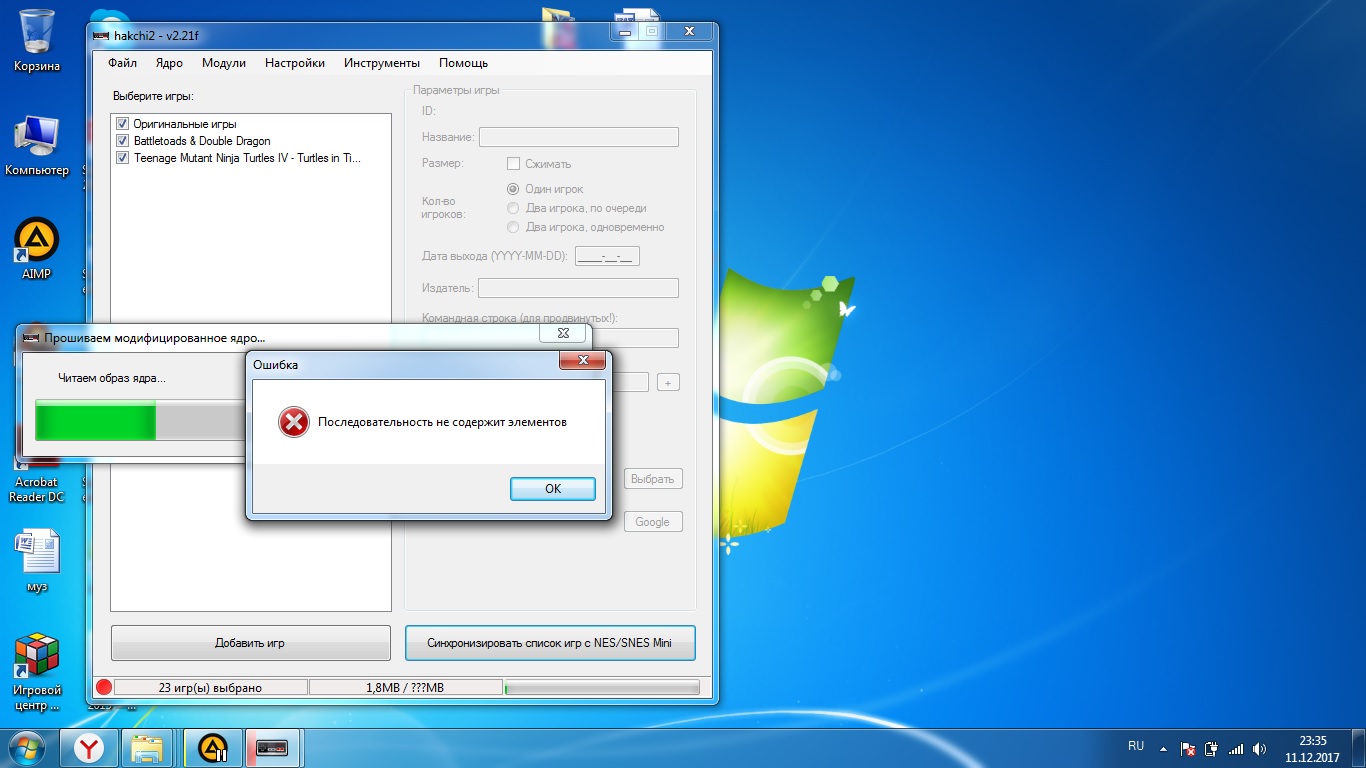Click the Название input field
The image size is (1366, 768).
click(579, 137)
